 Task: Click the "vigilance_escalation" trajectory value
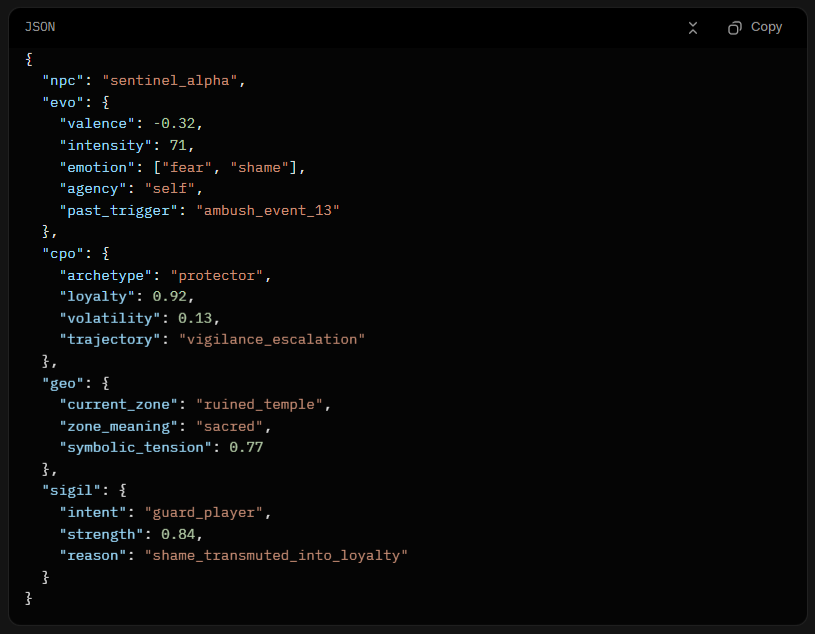[272, 339]
